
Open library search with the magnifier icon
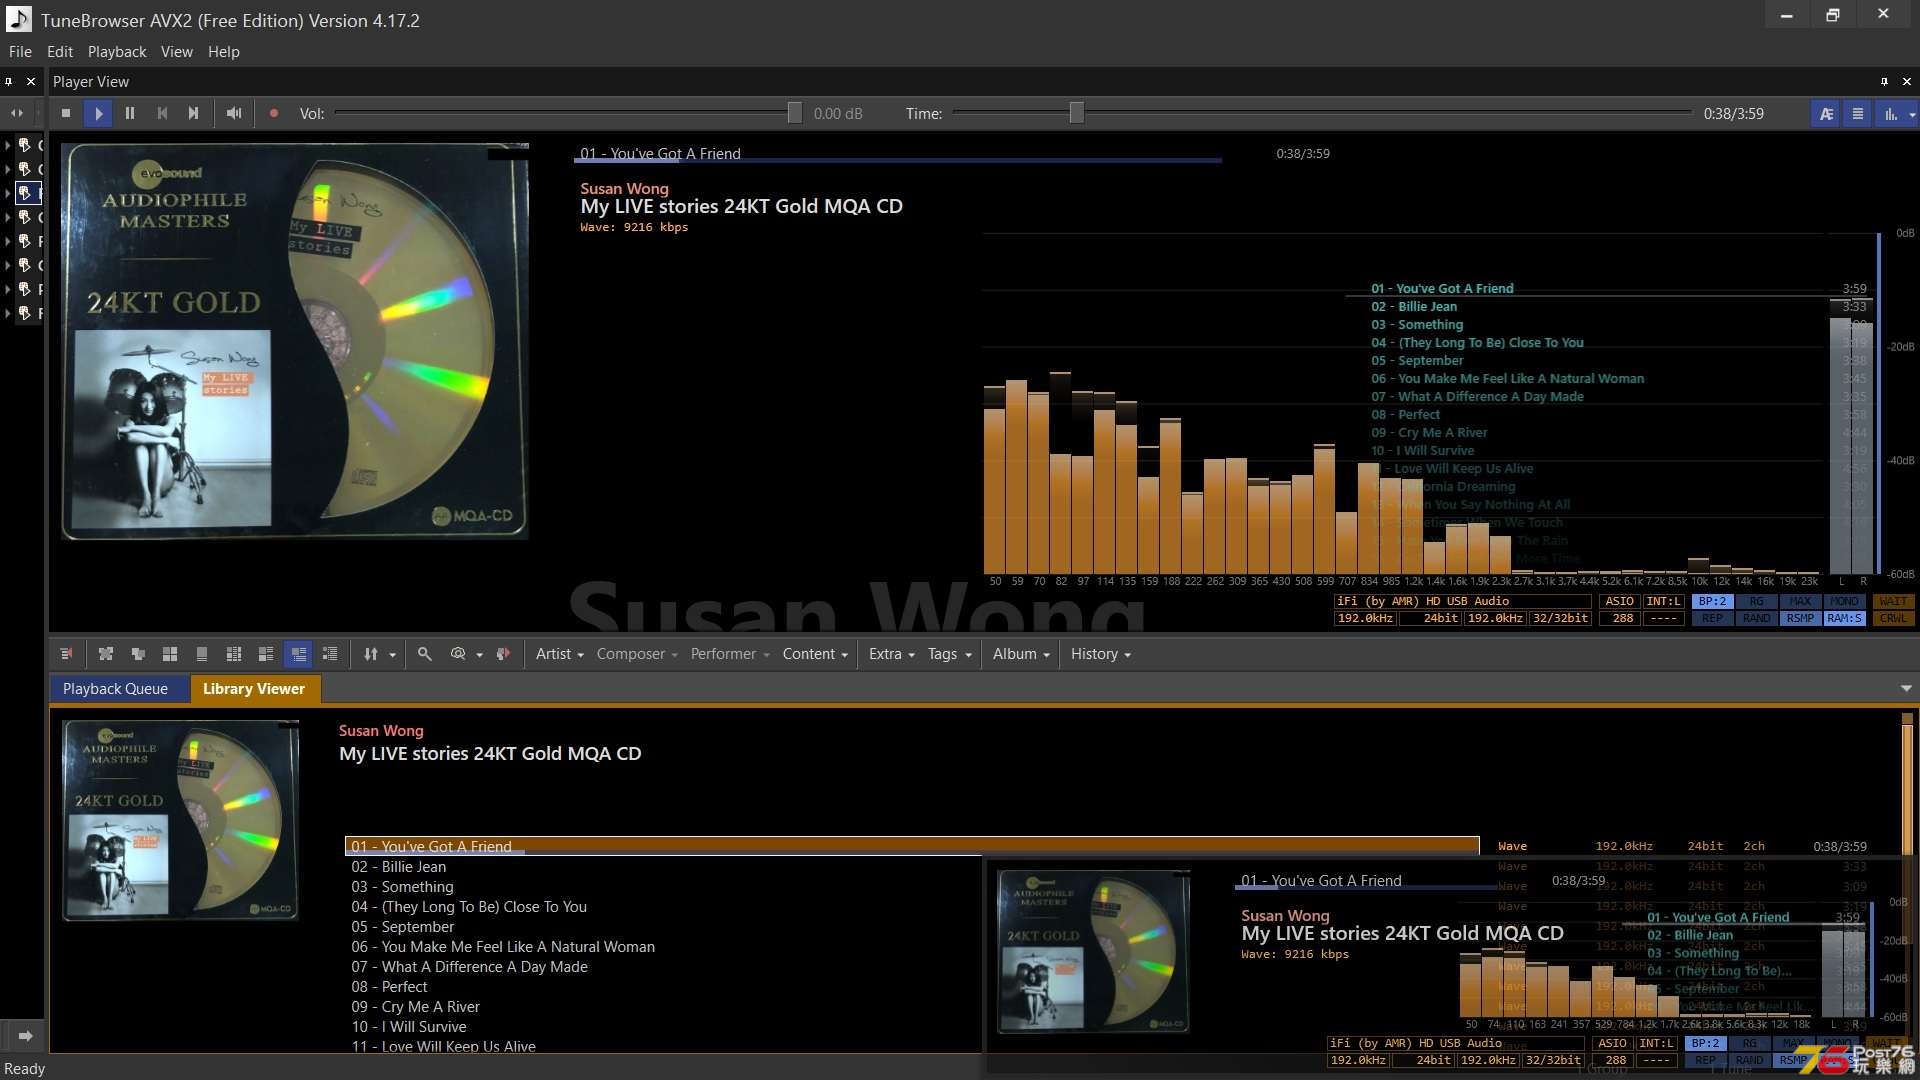pyautogui.click(x=425, y=654)
